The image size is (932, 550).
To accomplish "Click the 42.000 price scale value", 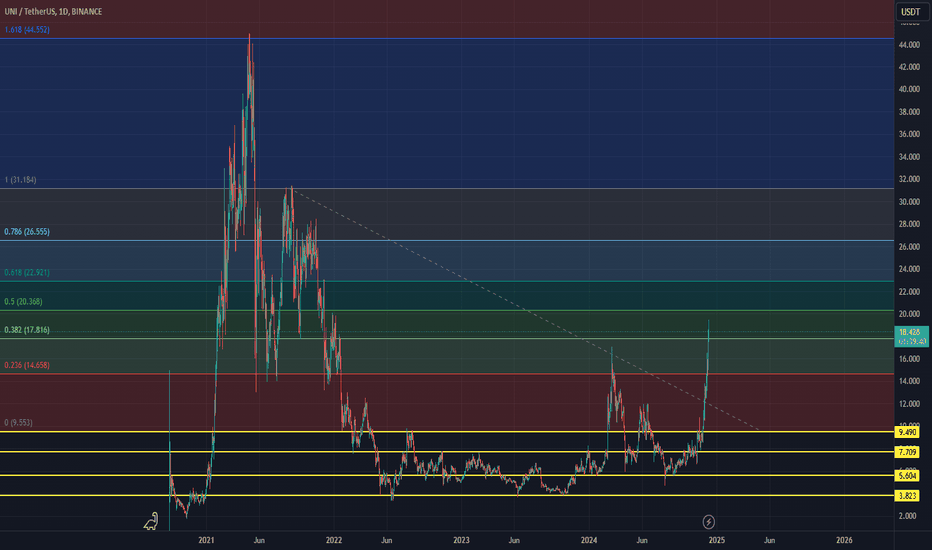I will pyautogui.click(x=909, y=67).
